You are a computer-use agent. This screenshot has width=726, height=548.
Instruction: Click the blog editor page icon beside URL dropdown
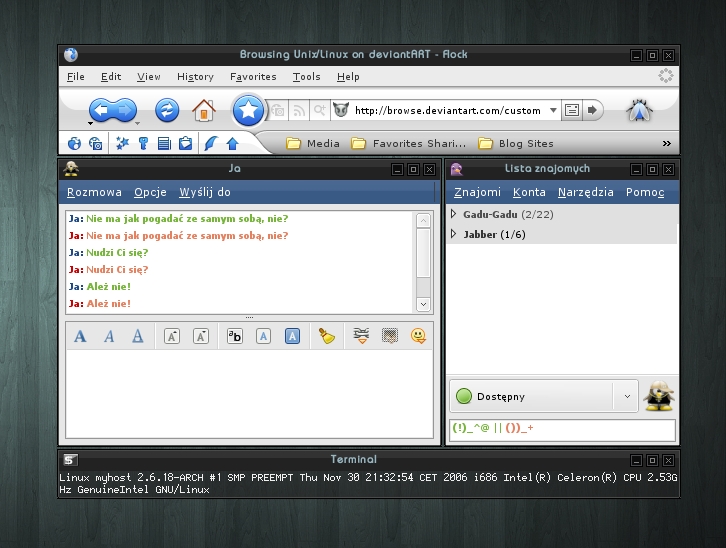coord(572,110)
